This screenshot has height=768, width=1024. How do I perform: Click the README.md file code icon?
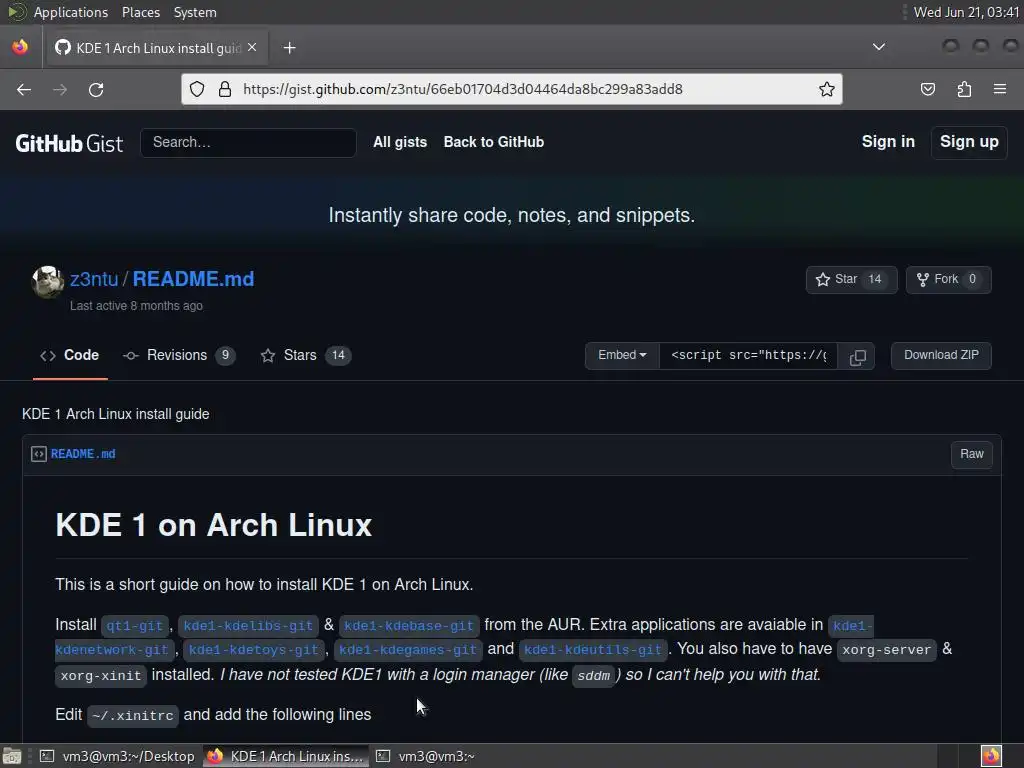39,454
